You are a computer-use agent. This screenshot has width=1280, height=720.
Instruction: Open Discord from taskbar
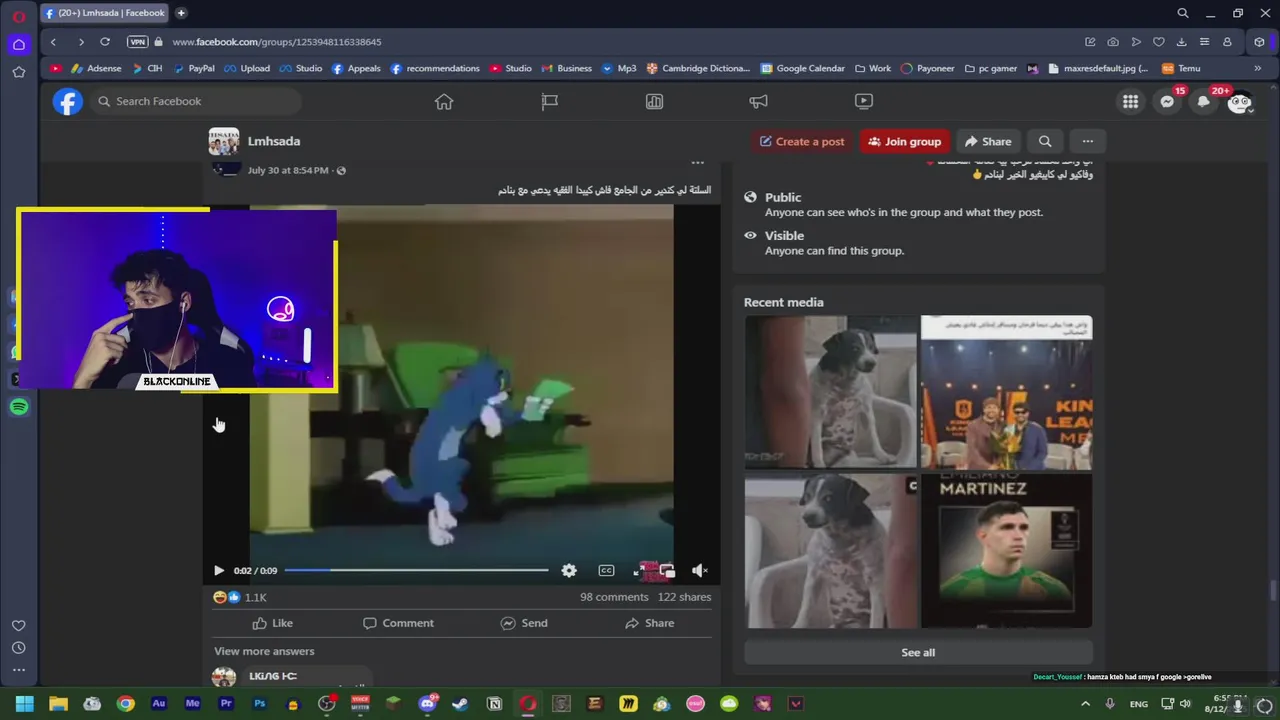[x=428, y=704]
